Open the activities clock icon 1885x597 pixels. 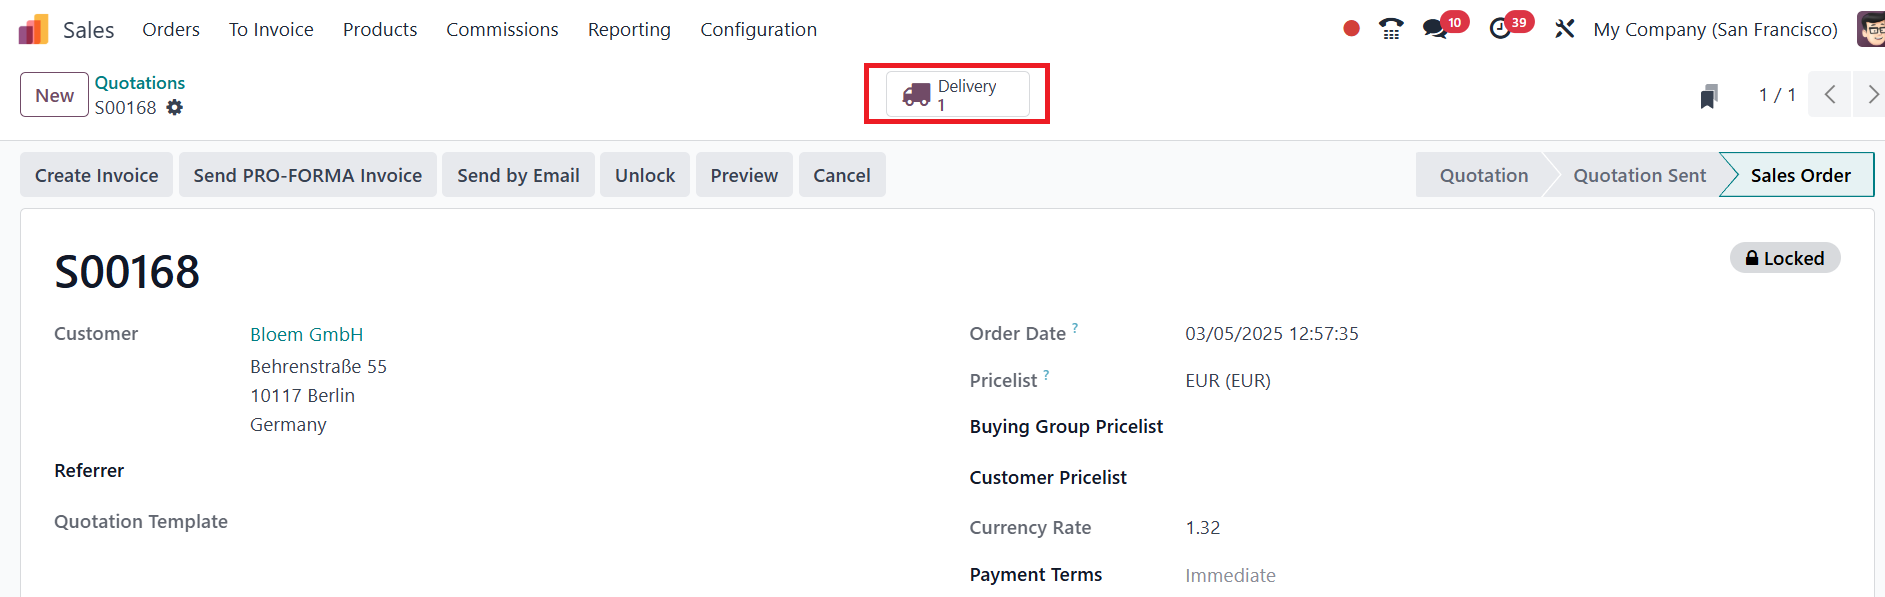(1500, 29)
